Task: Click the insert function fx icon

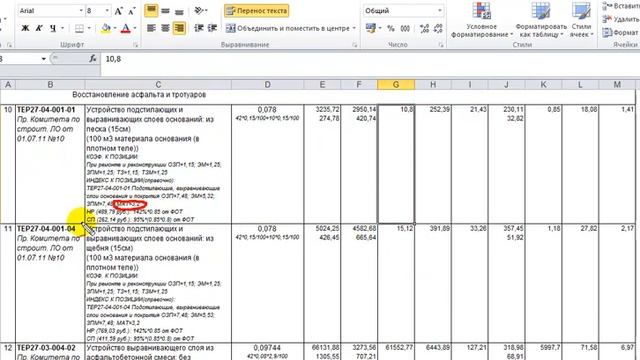Action: click(x=93, y=59)
